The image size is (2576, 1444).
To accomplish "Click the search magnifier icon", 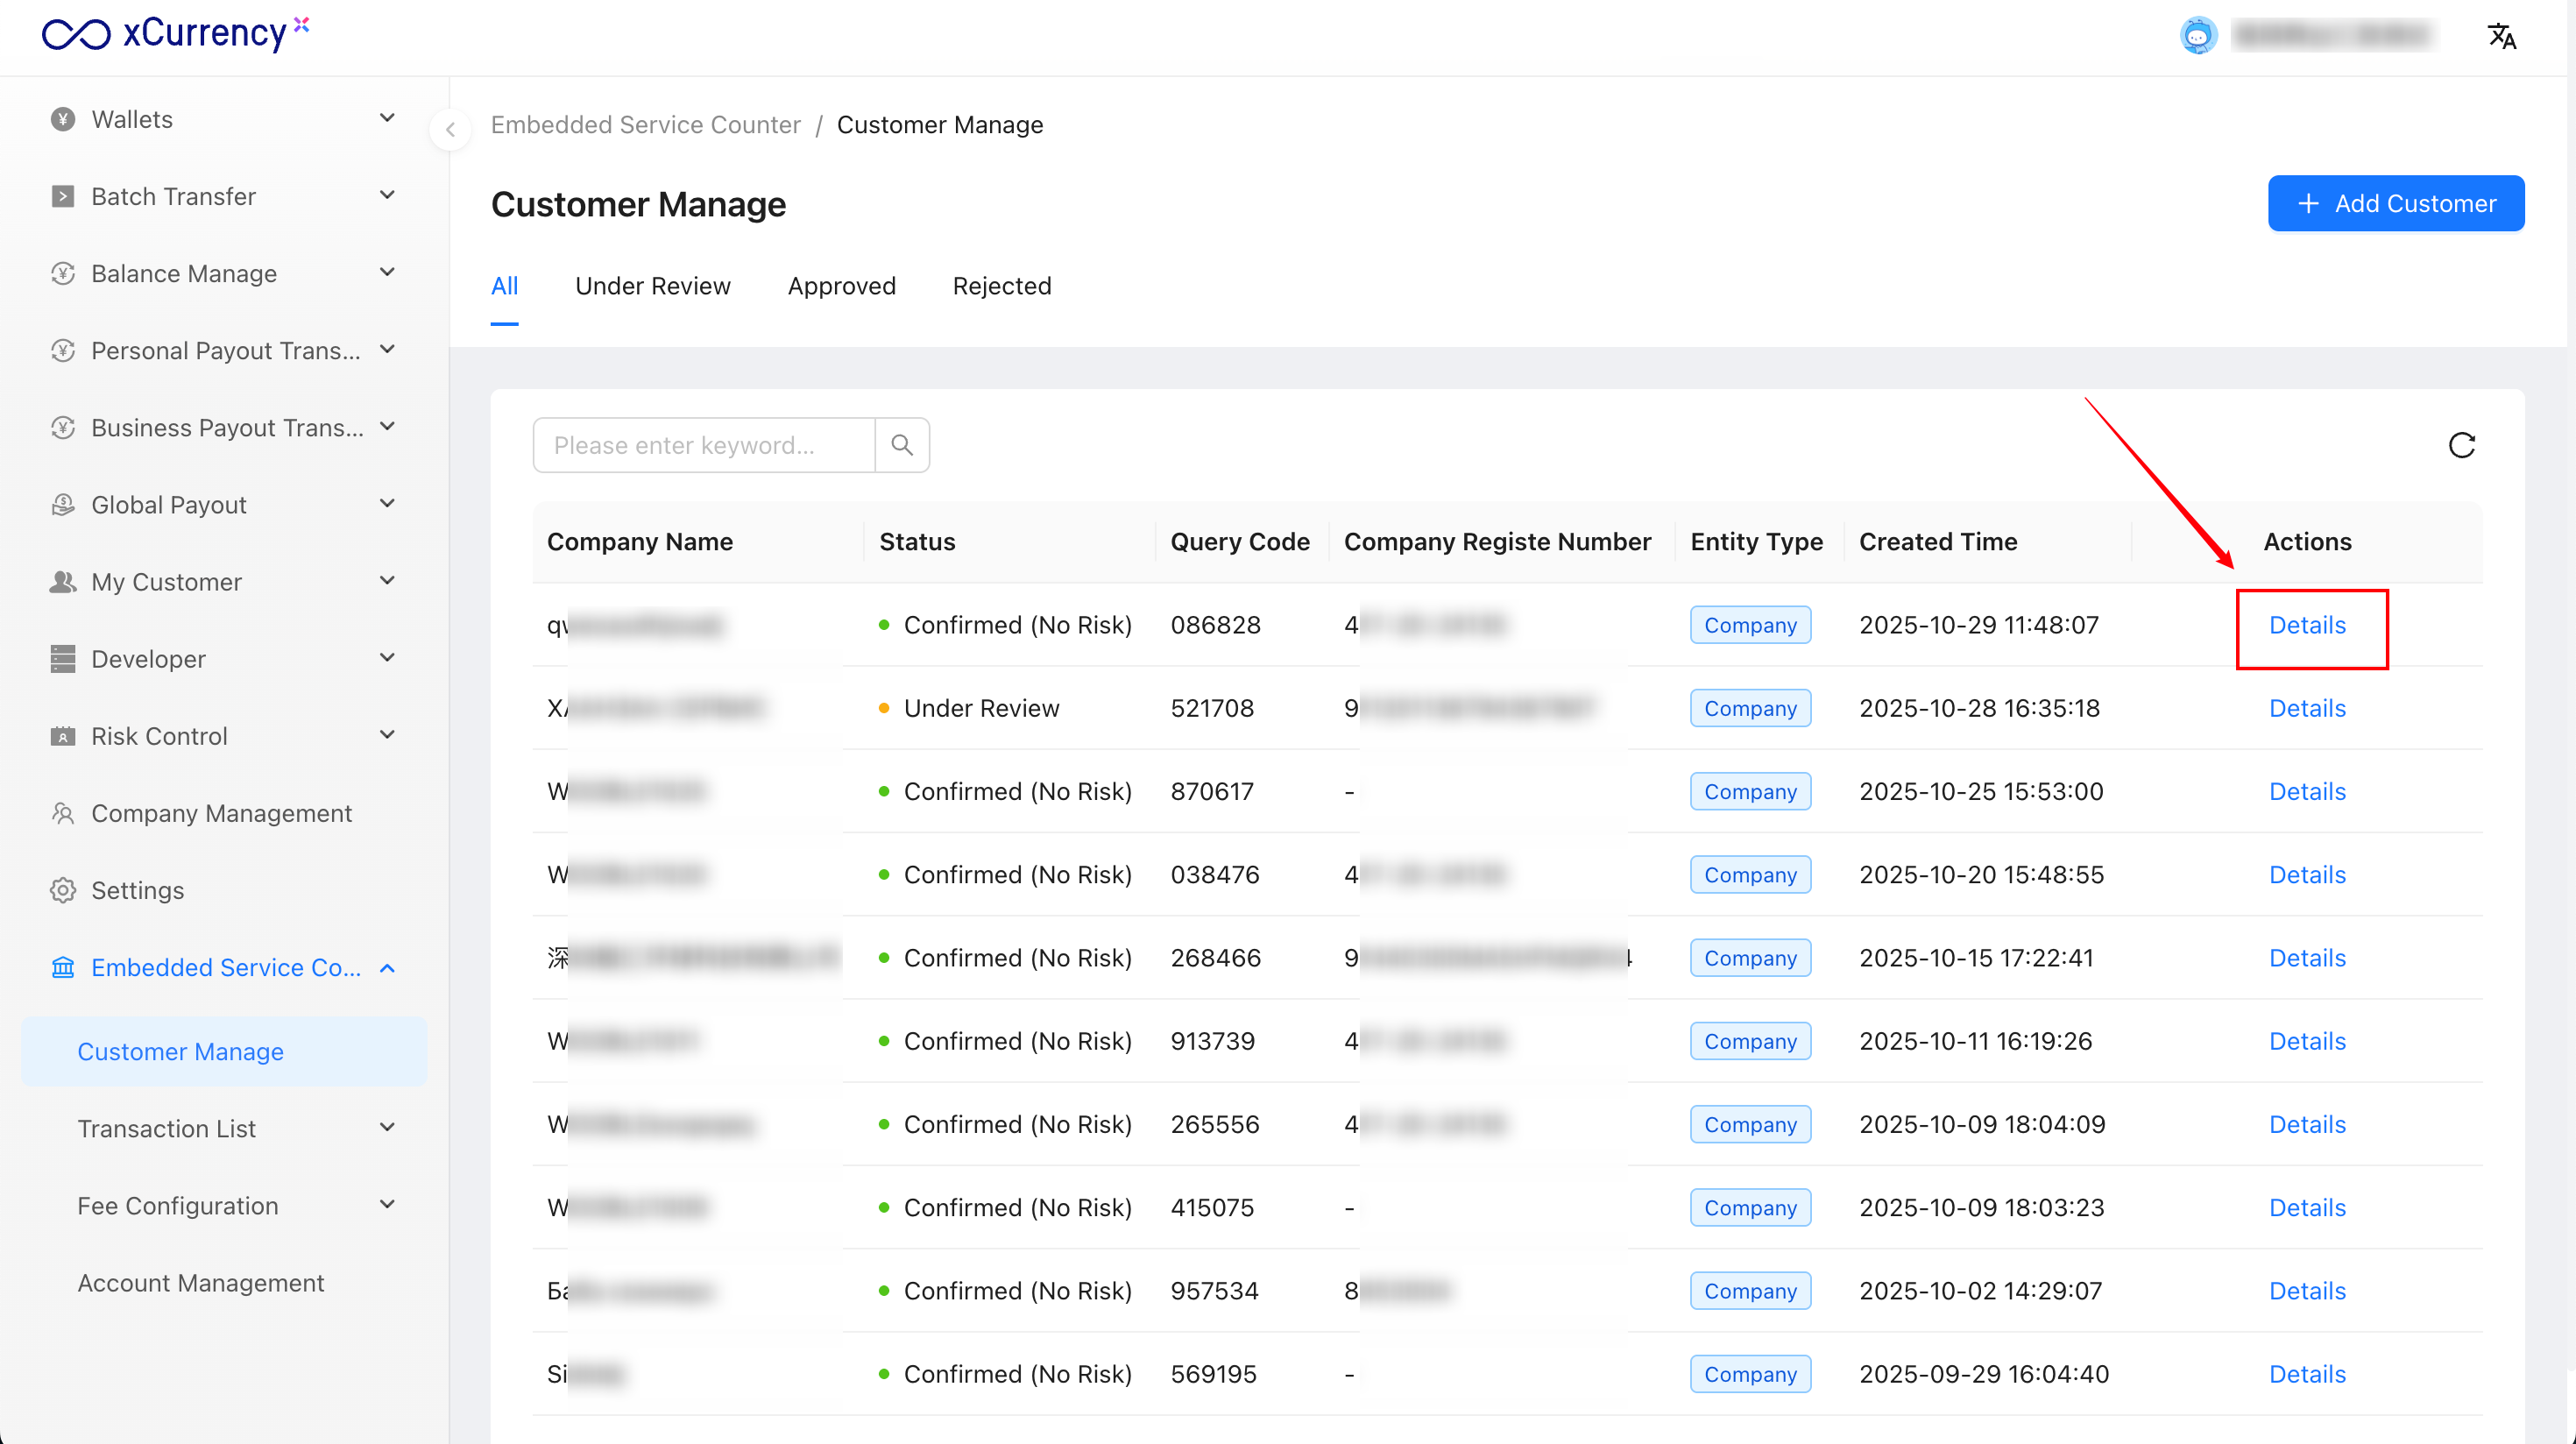I will point(902,445).
